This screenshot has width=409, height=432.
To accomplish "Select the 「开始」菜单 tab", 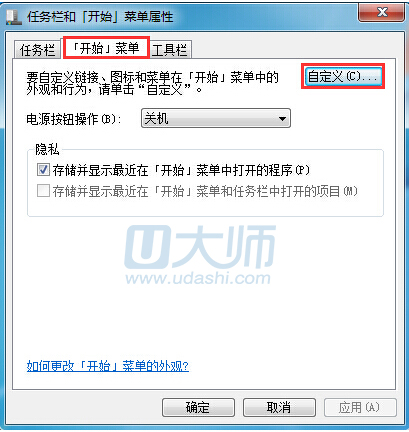I will [x=106, y=48].
